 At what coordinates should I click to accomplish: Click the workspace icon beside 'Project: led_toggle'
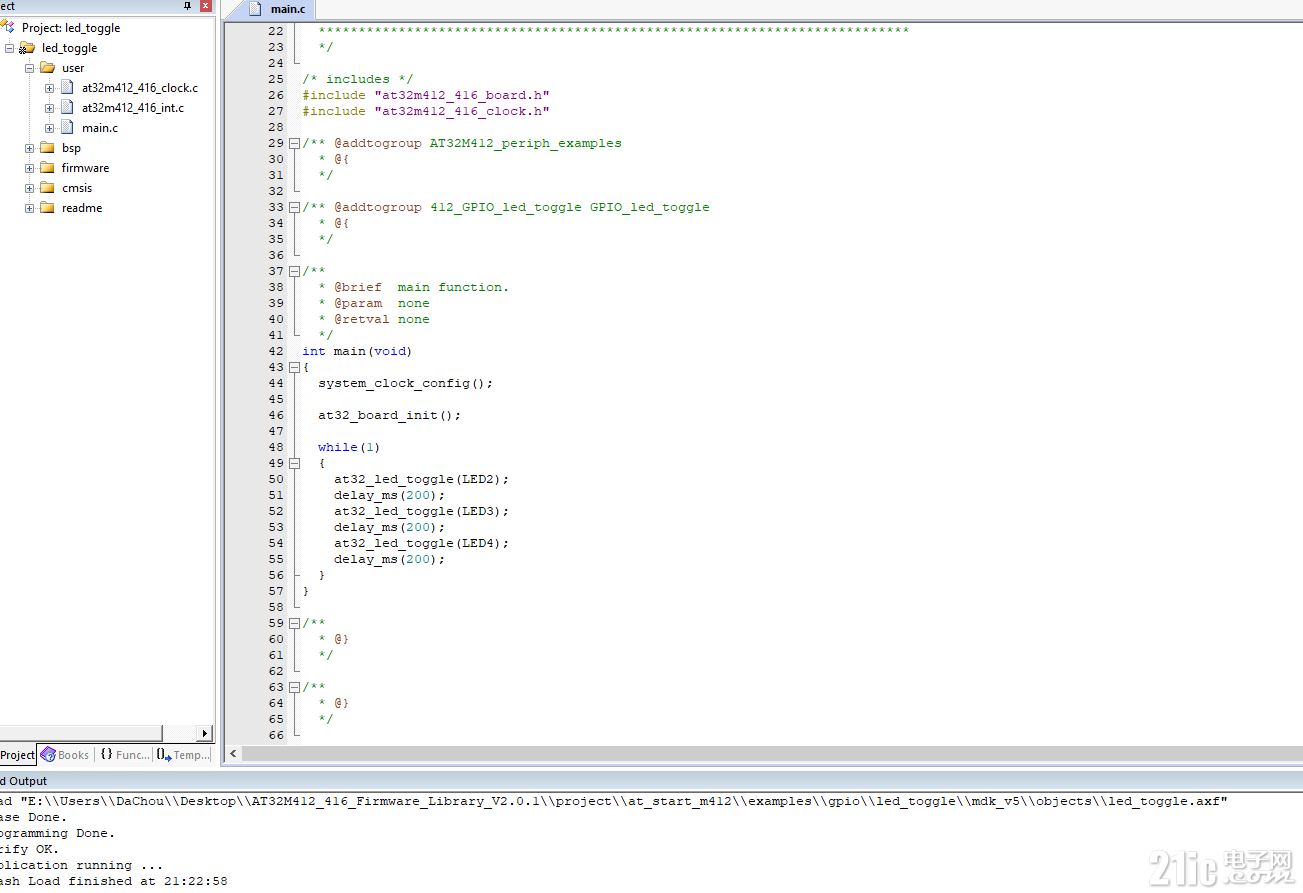(8, 28)
